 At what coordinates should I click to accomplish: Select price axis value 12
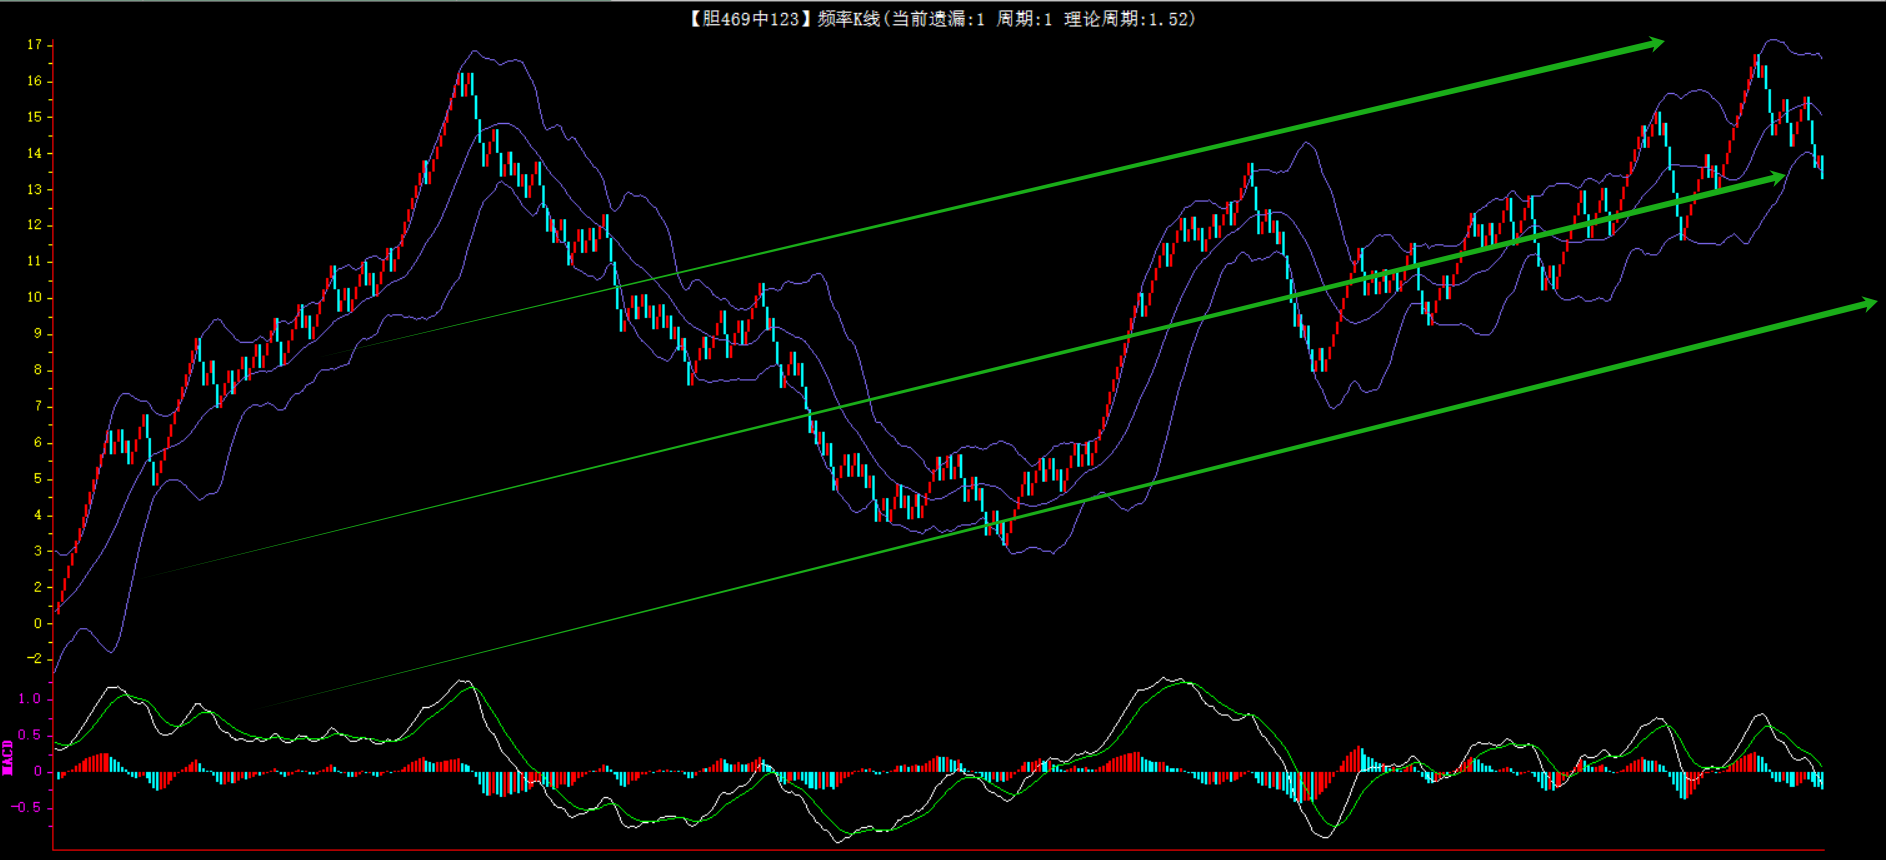[x=35, y=225]
